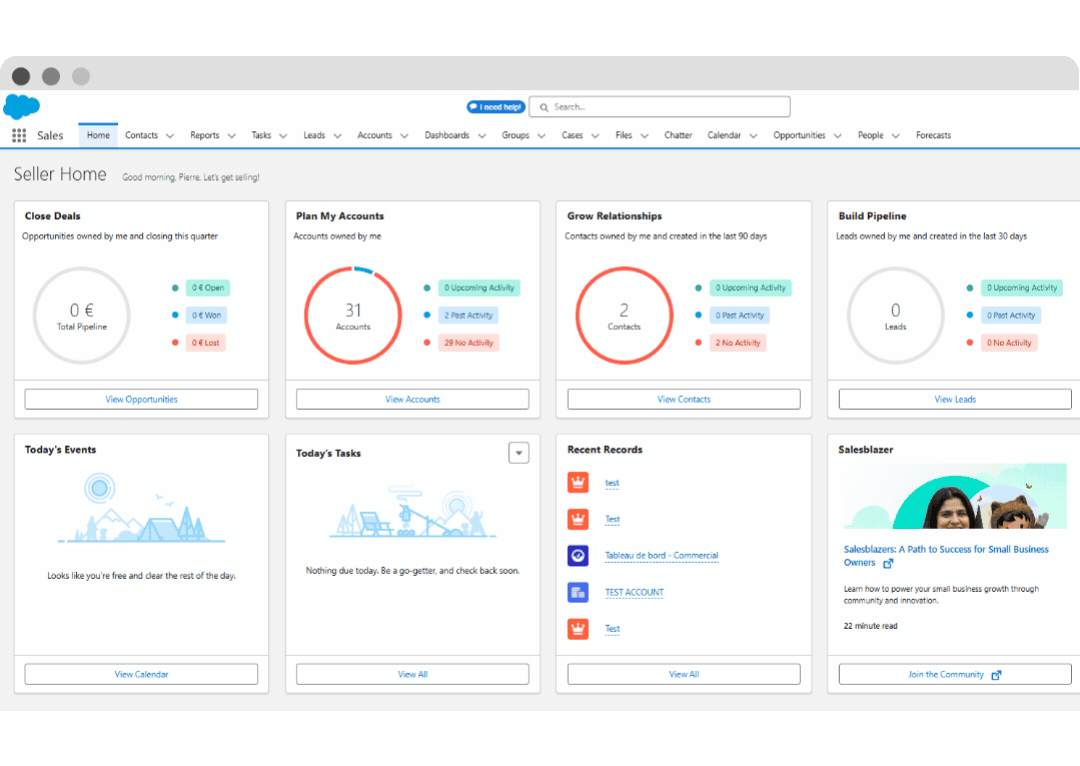This screenshot has height=766, width=1080.
Task: Click the external link icon on Join the Community
Action: (x=996, y=675)
